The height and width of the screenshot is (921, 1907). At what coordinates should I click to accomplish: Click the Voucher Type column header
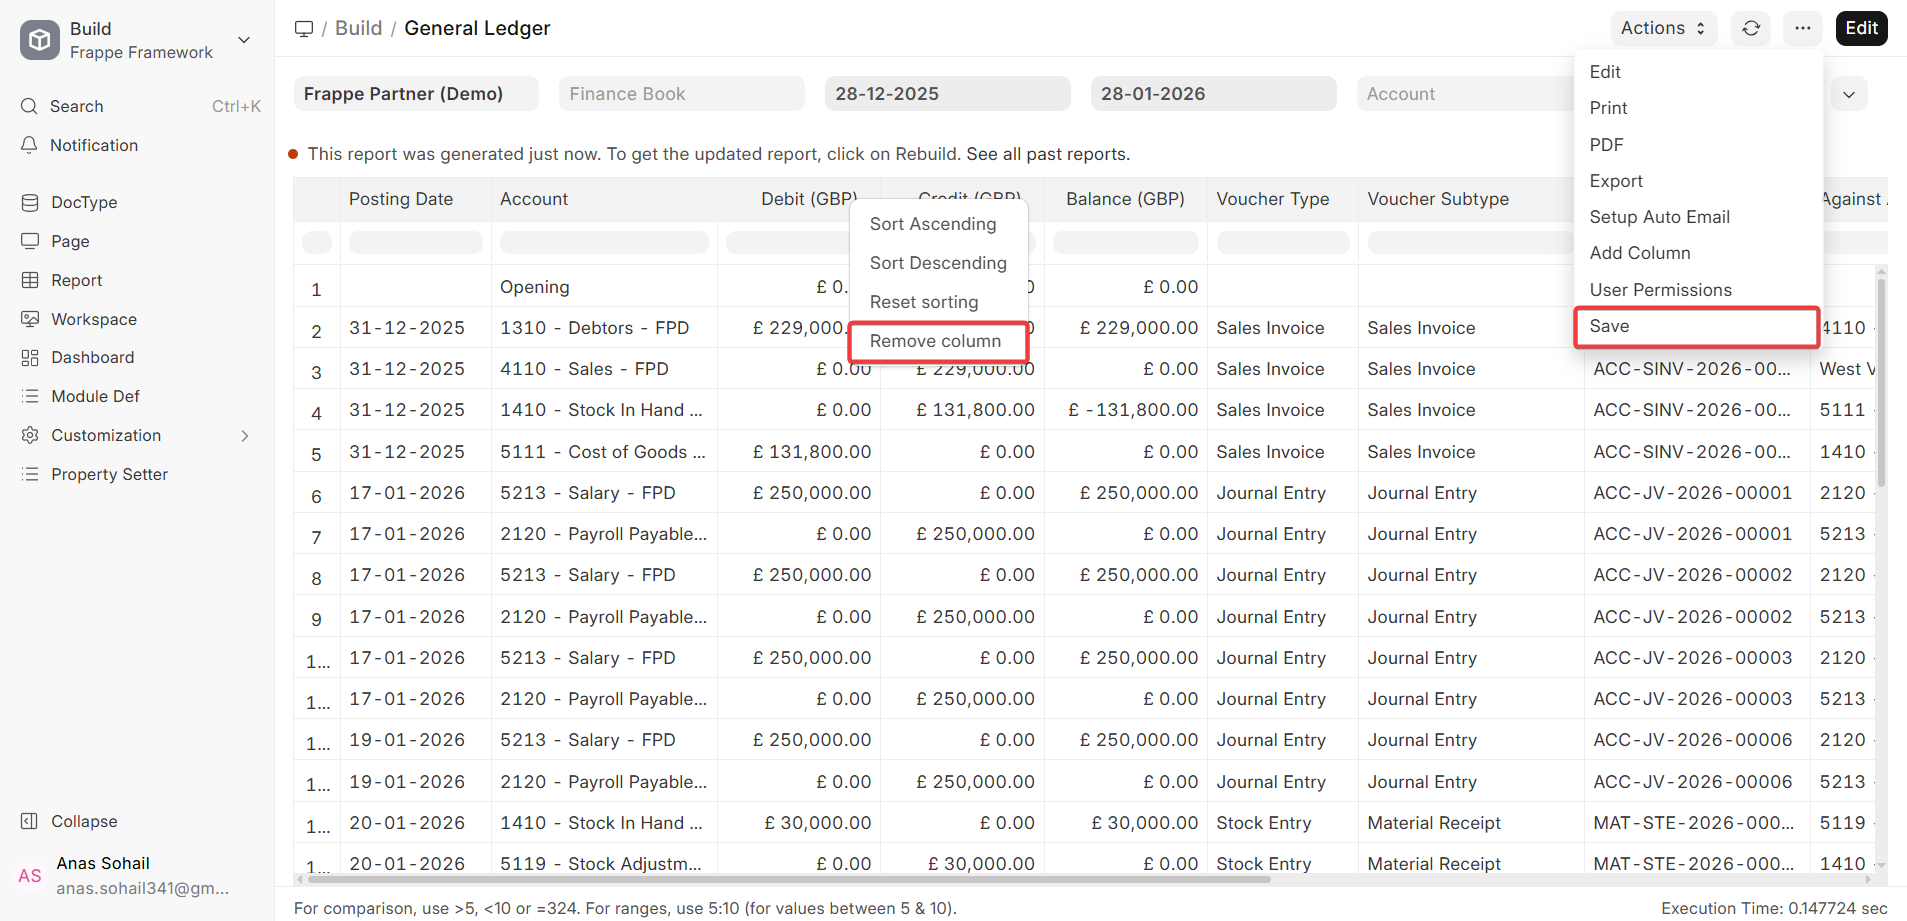tap(1283, 199)
